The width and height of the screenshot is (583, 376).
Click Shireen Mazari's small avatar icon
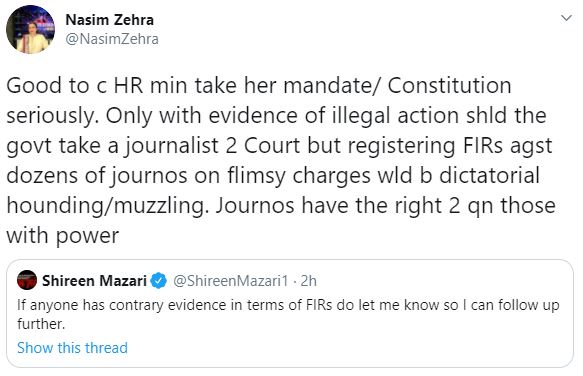click(27, 280)
